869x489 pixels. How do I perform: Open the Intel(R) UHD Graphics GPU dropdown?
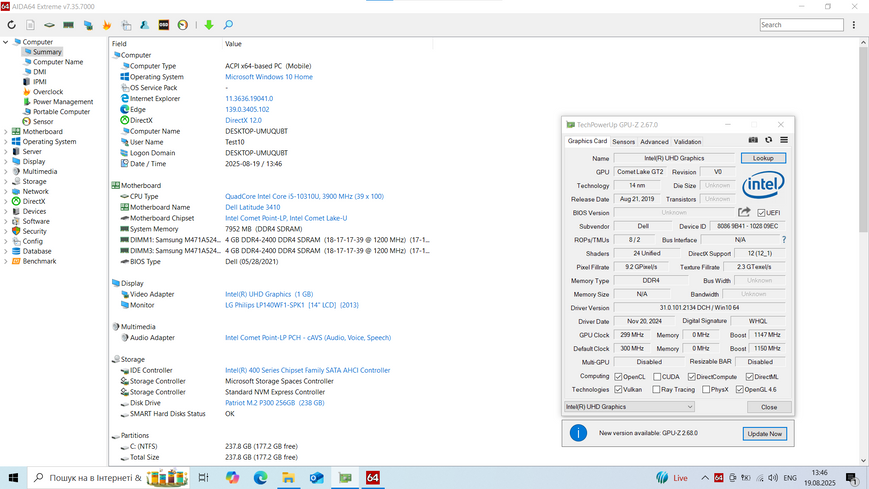629,406
